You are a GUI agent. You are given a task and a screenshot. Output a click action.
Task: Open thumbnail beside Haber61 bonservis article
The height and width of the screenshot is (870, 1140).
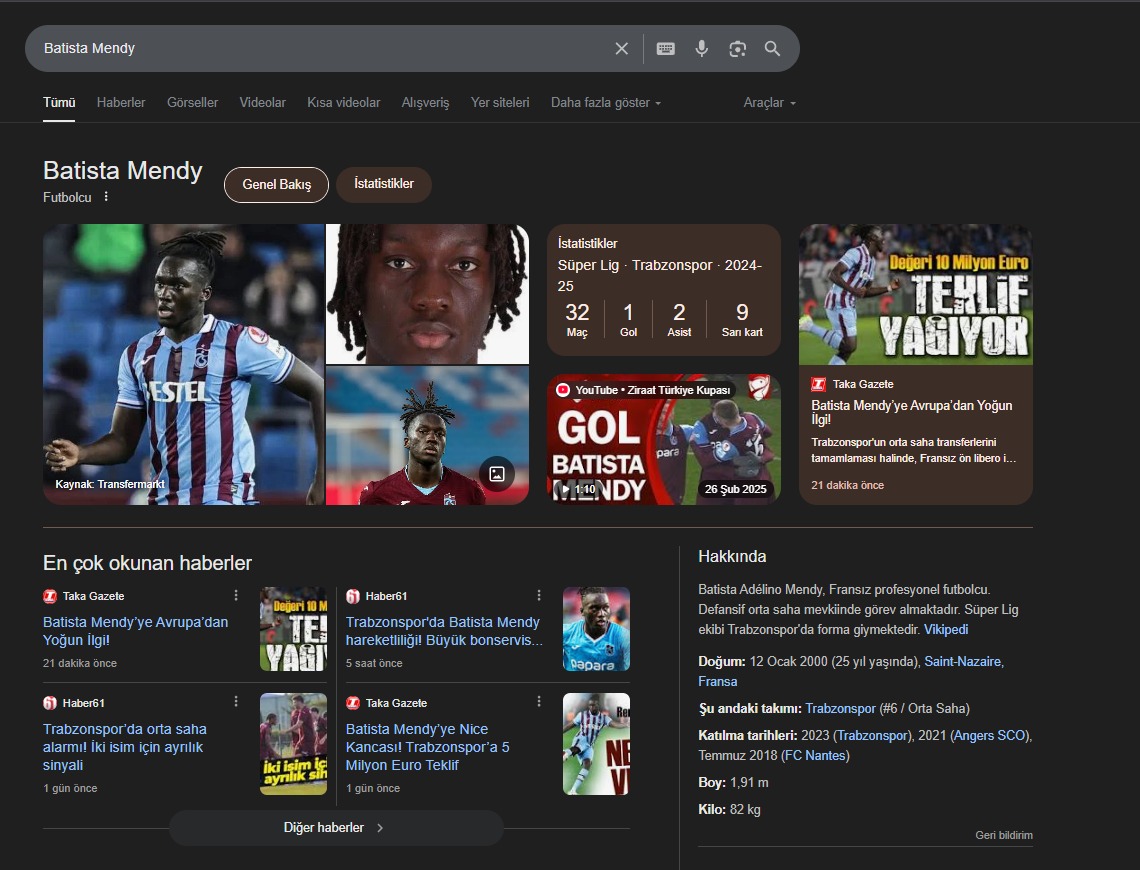[x=596, y=629]
